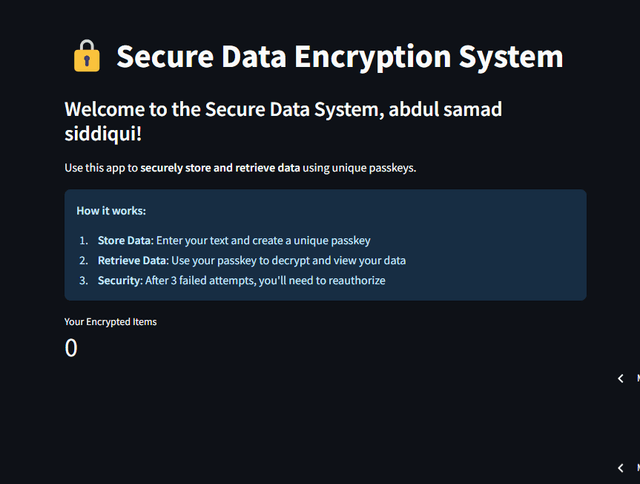Click the upper left-pointing chevron at right edge
The image size is (640, 484).
point(620,379)
